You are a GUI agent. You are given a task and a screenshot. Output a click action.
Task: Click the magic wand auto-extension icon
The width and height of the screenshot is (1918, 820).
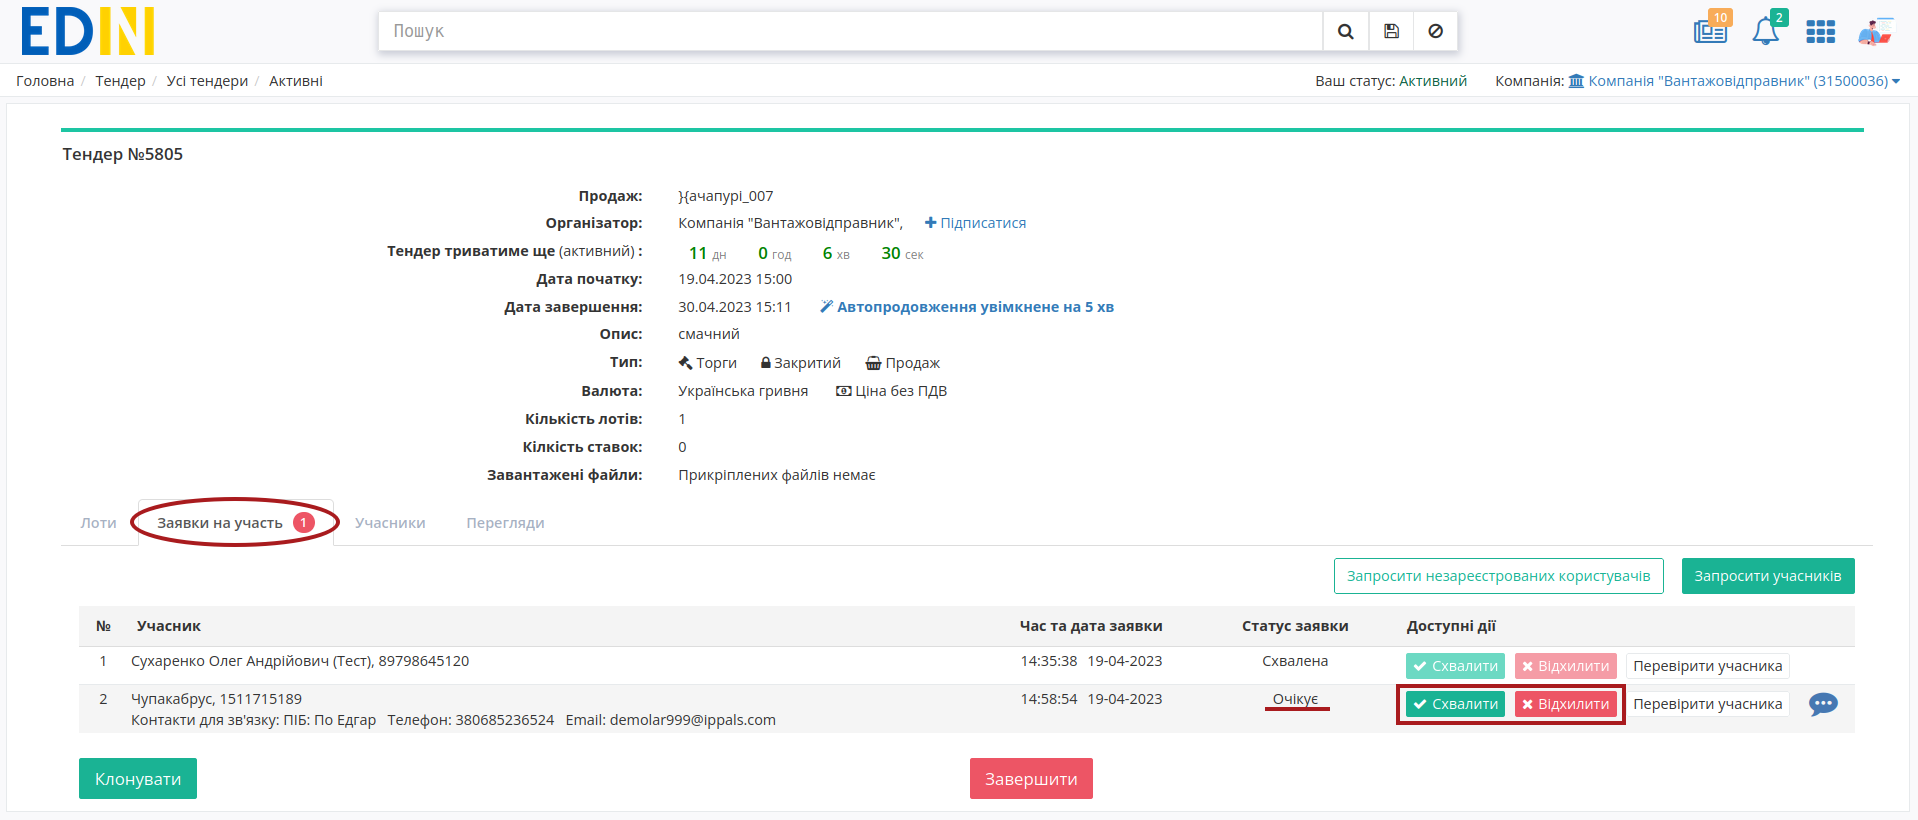pyautogui.click(x=826, y=307)
